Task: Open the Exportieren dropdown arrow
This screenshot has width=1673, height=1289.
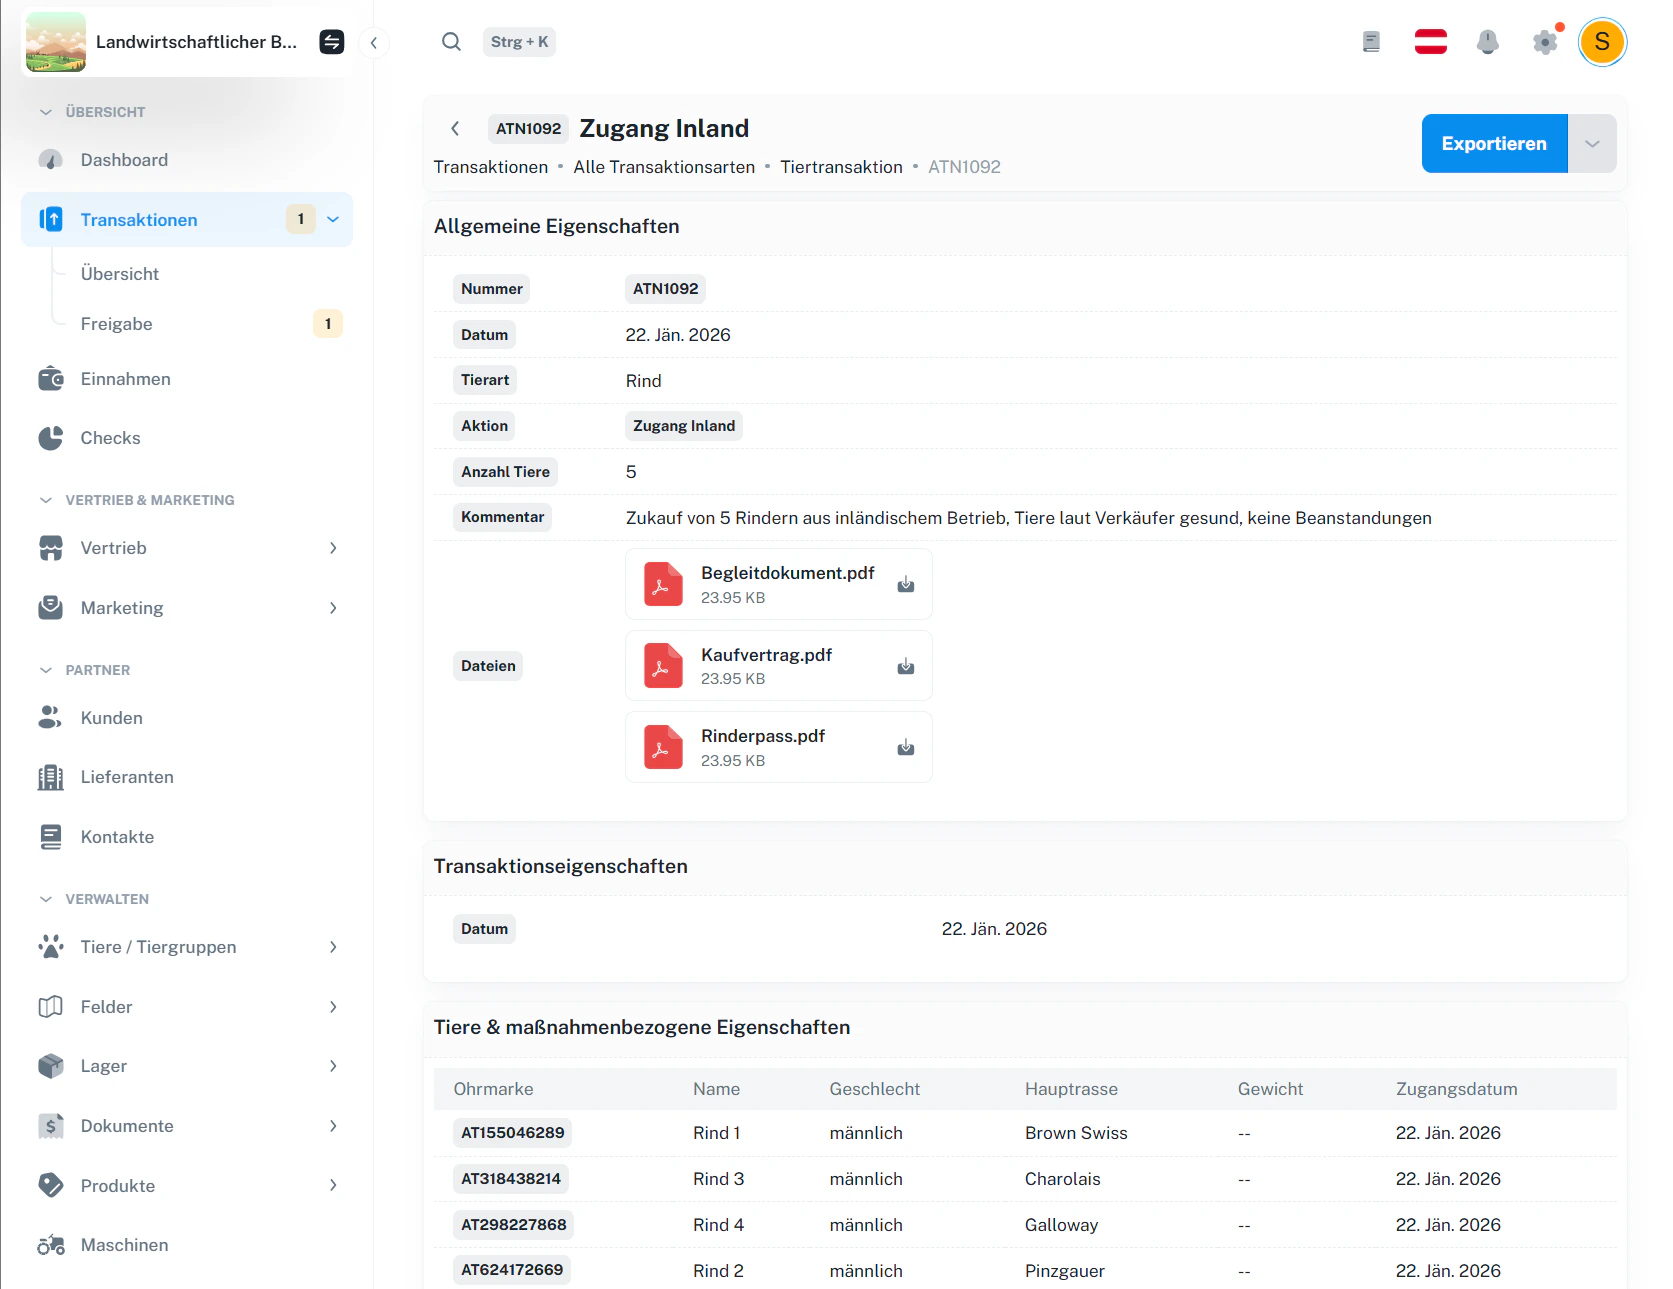Action: click(1592, 144)
